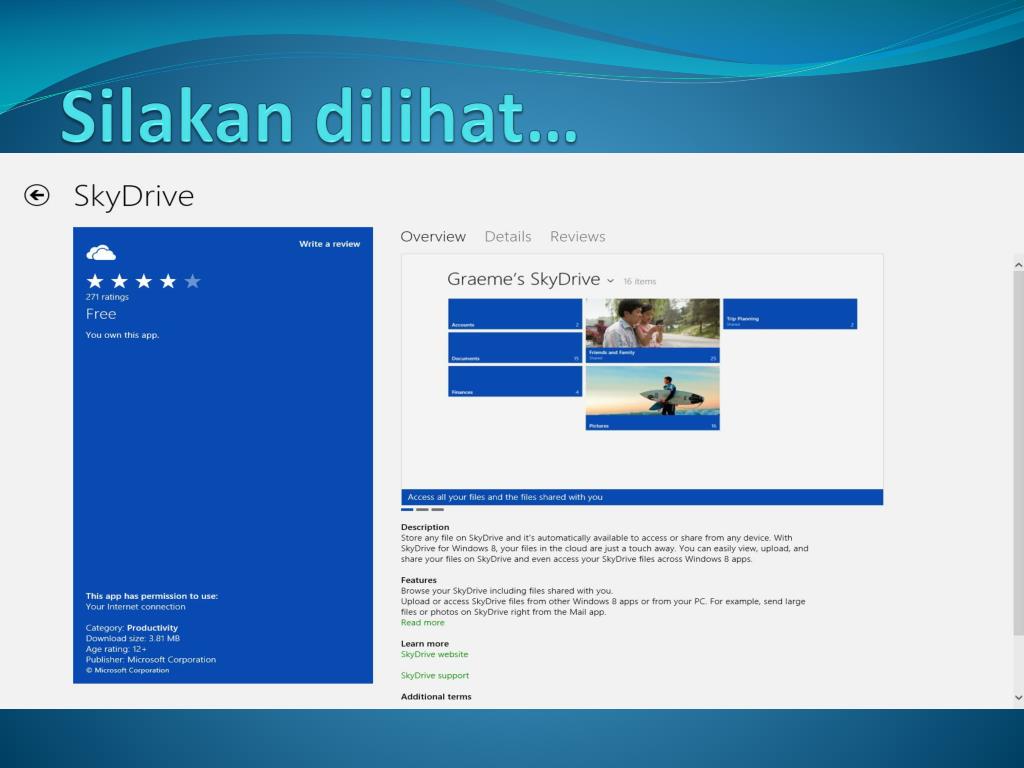Click the vertical scrollbar thumb
This screenshot has height=768, width=1024.
click(x=1018, y=452)
